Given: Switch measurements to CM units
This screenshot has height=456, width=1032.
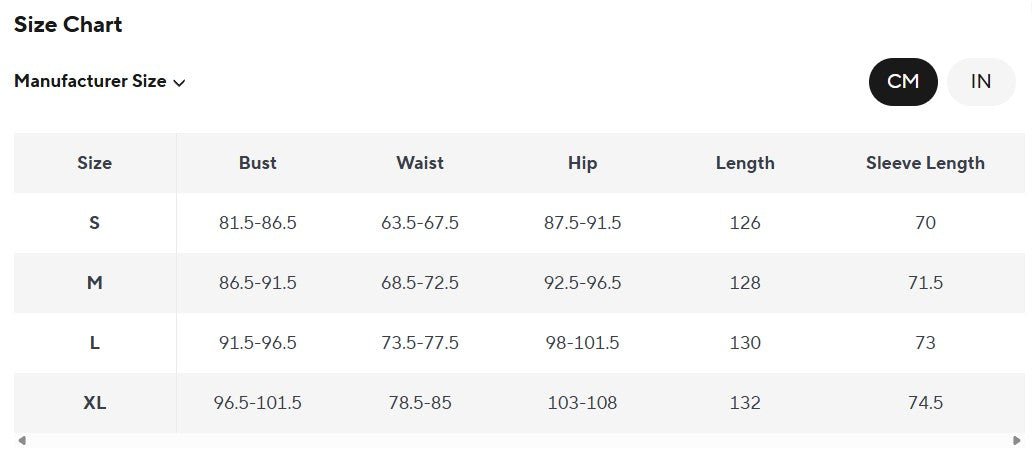Looking at the screenshot, I should coord(903,82).
